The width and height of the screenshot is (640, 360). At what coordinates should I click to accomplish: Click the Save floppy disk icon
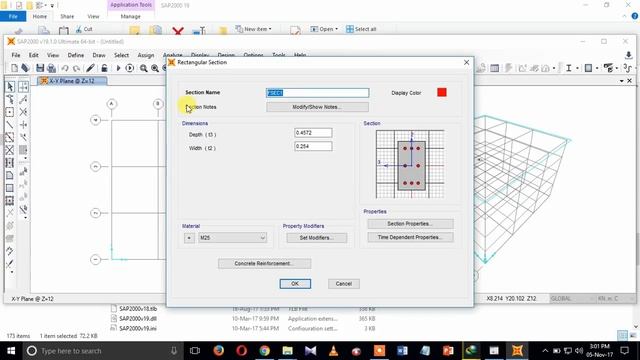[x=40, y=68]
